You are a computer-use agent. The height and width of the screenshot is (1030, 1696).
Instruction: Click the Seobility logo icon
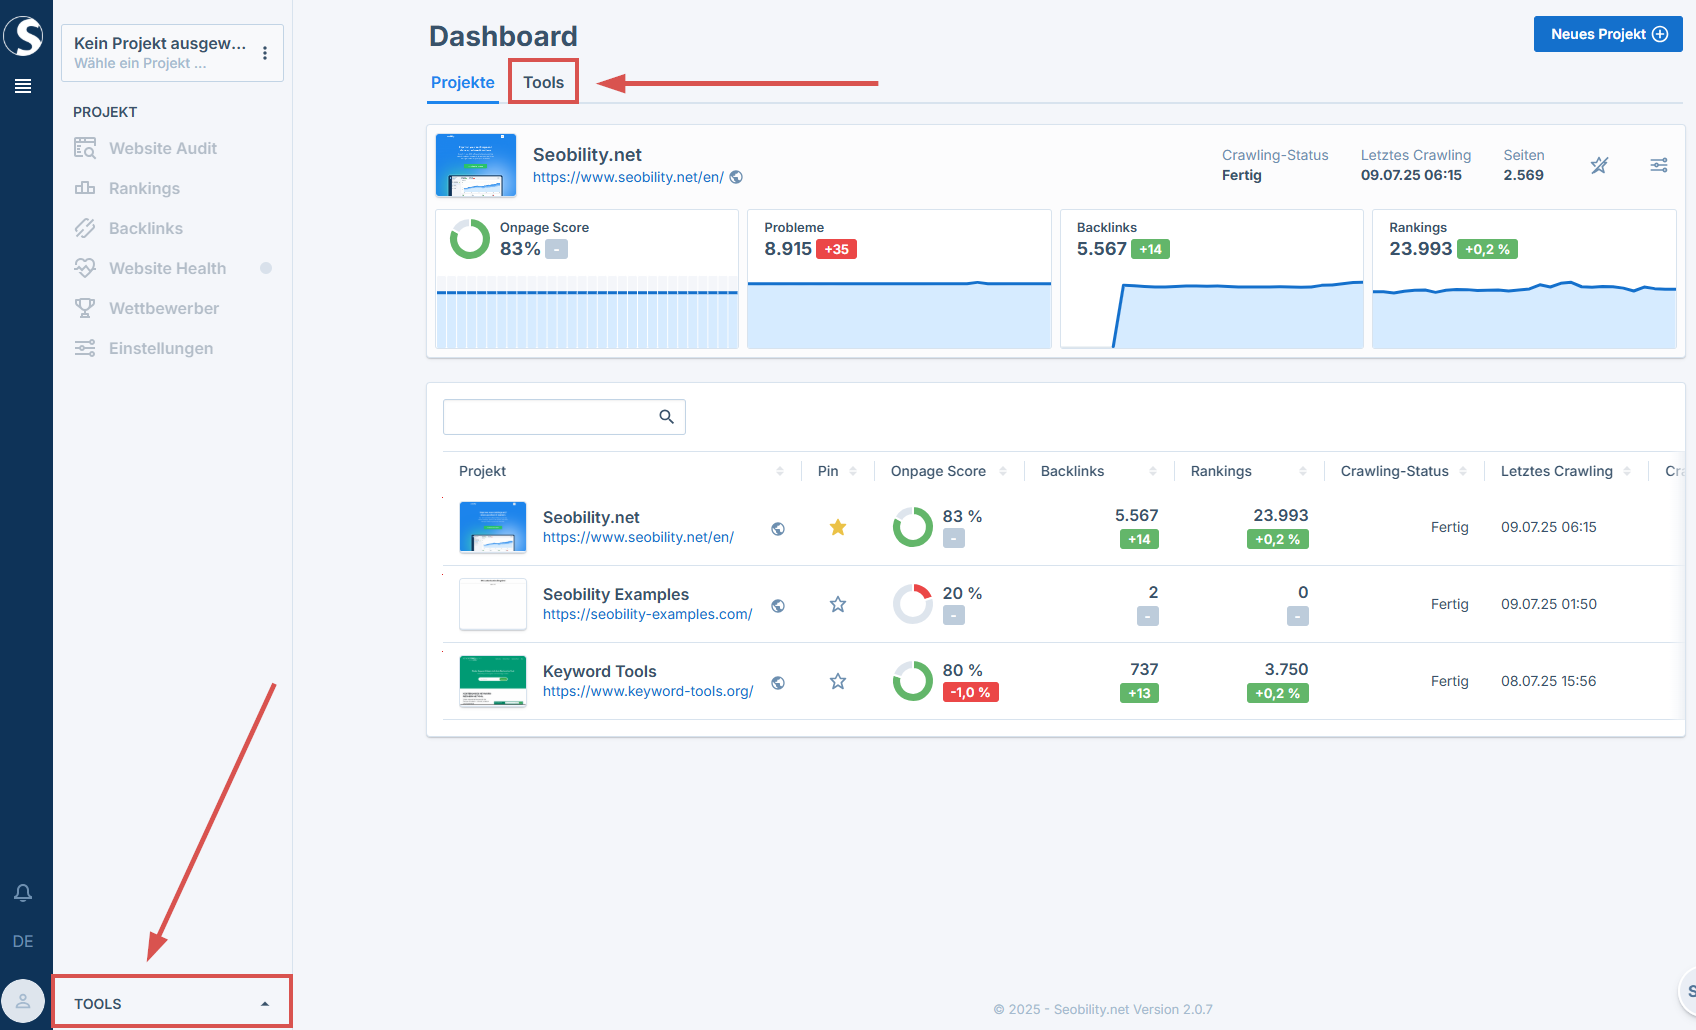(x=23, y=36)
